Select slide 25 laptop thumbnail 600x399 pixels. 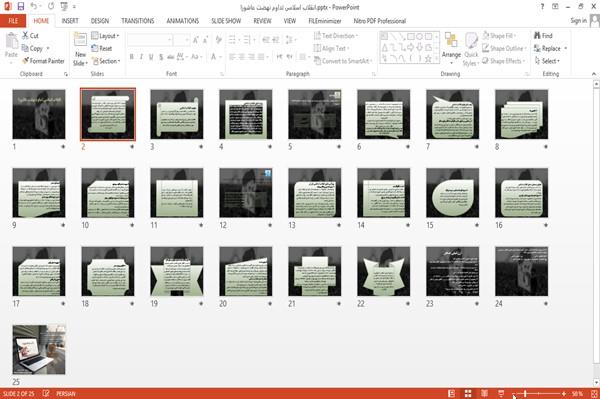click(39, 349)
